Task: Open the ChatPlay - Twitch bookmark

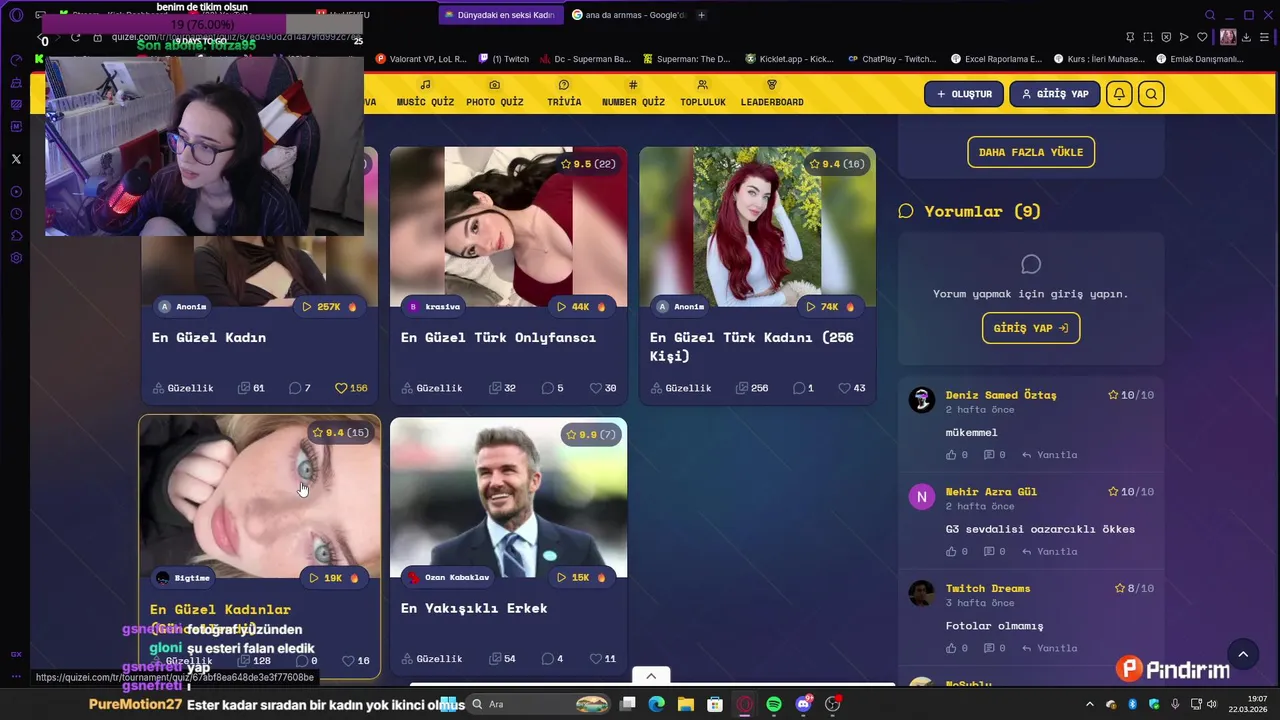Action: click(x=892, y=59)
